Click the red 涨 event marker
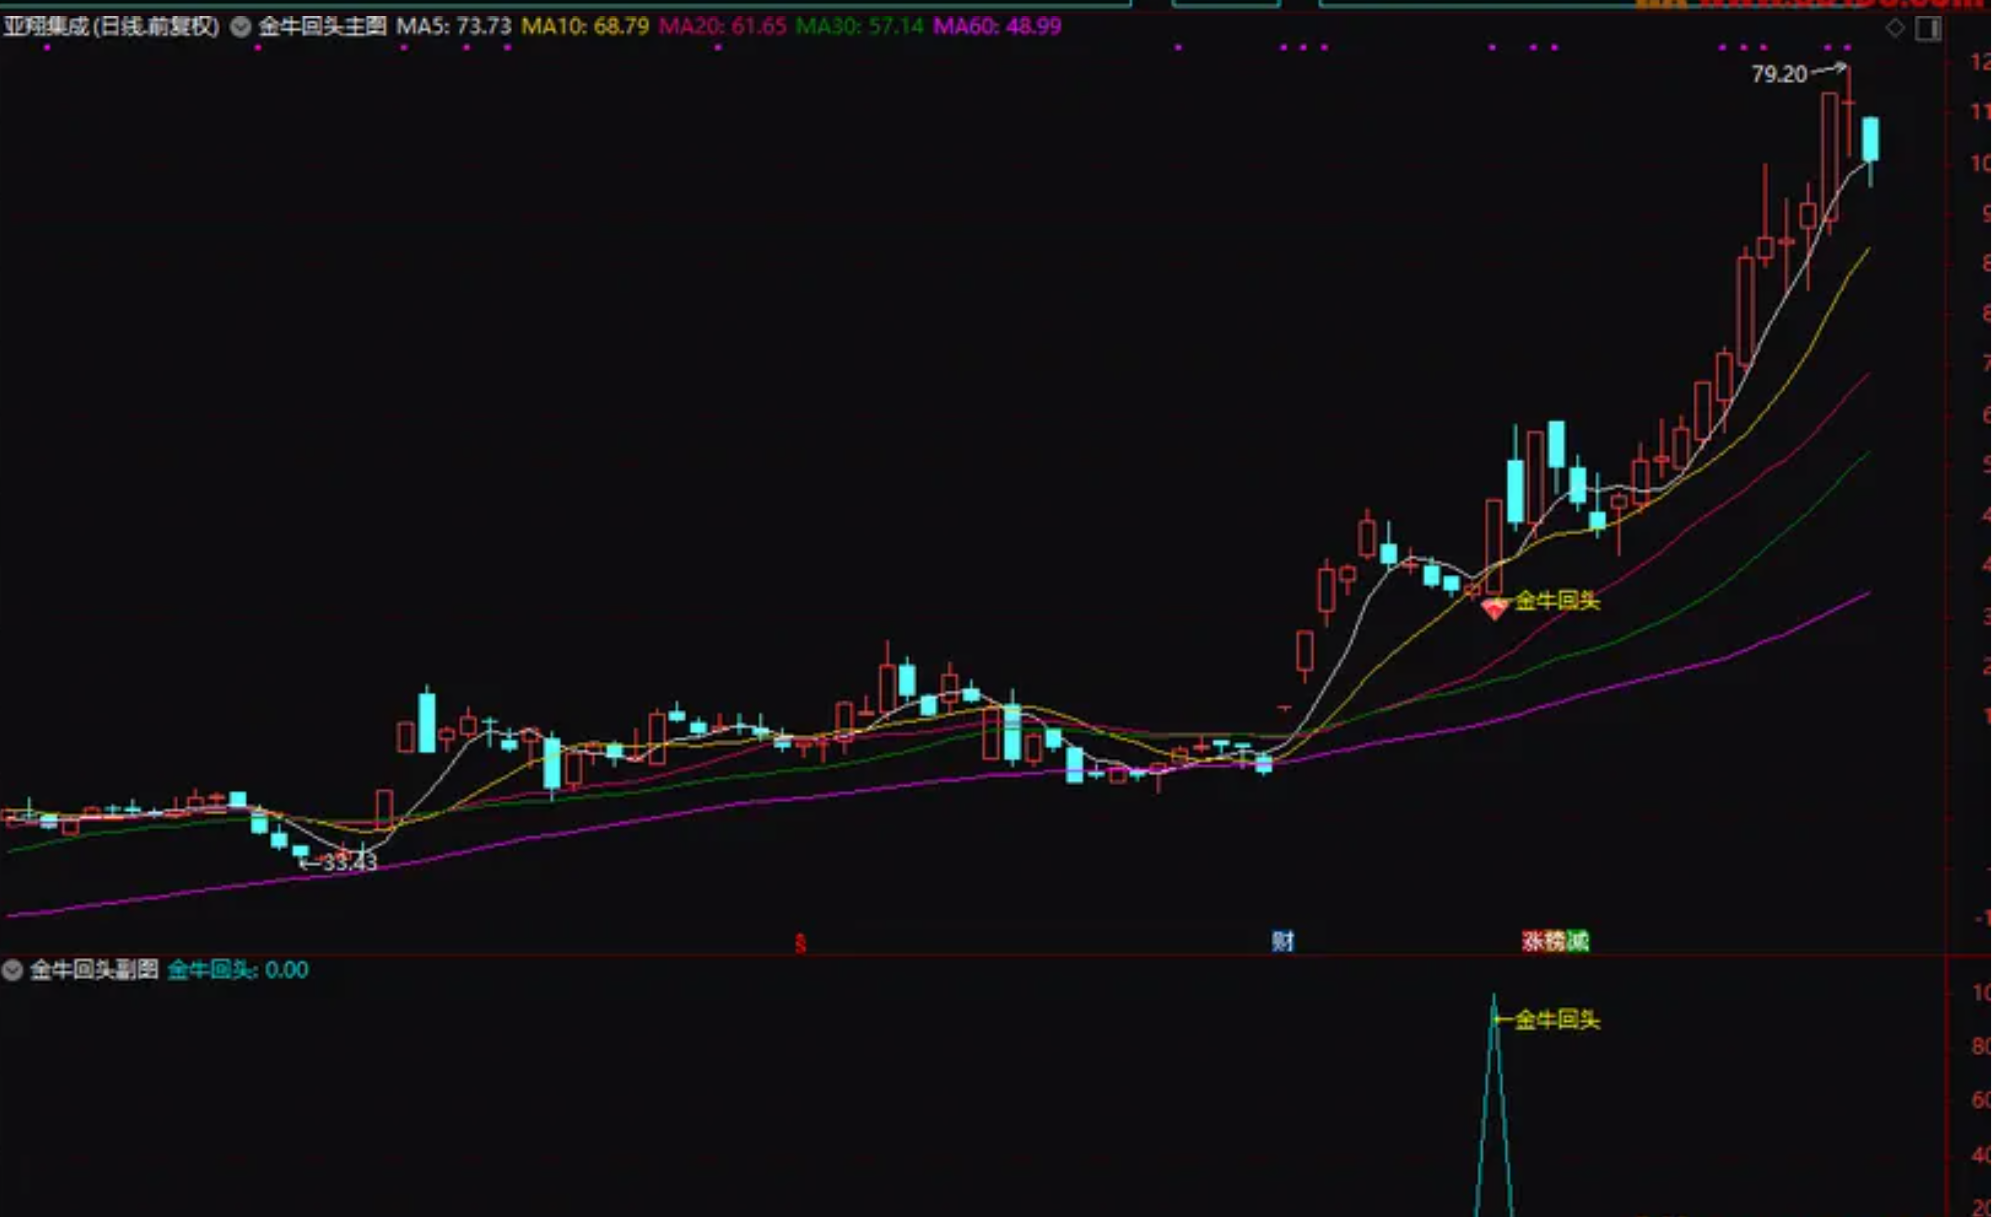The image size is (1992, 1217). pos(1532,941)
